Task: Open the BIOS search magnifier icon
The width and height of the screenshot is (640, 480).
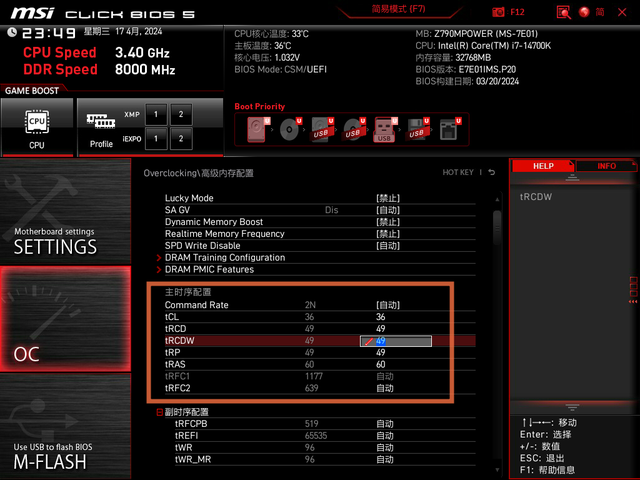Action: click(x=563, y=12)
